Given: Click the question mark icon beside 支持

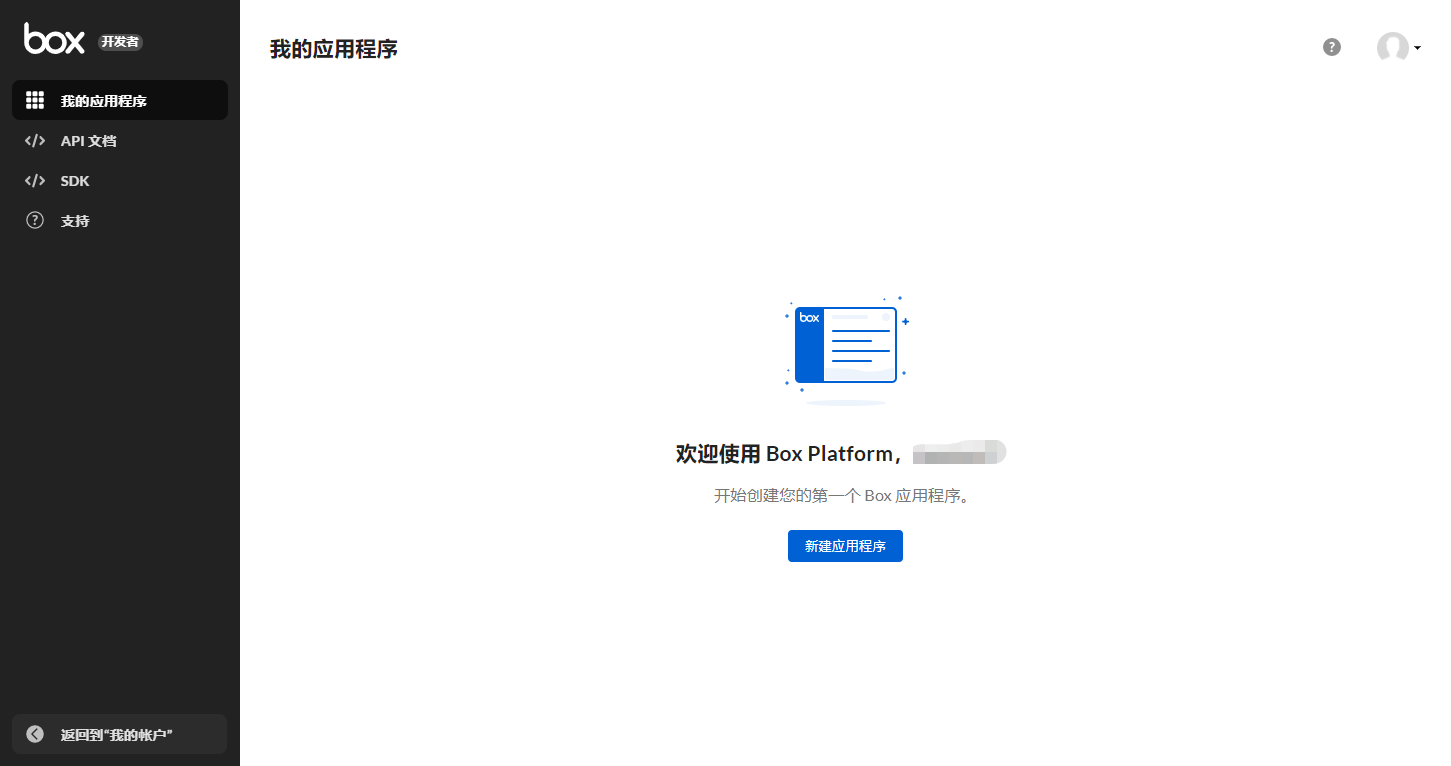Looking at the screenshot, I should click(35, 220).
